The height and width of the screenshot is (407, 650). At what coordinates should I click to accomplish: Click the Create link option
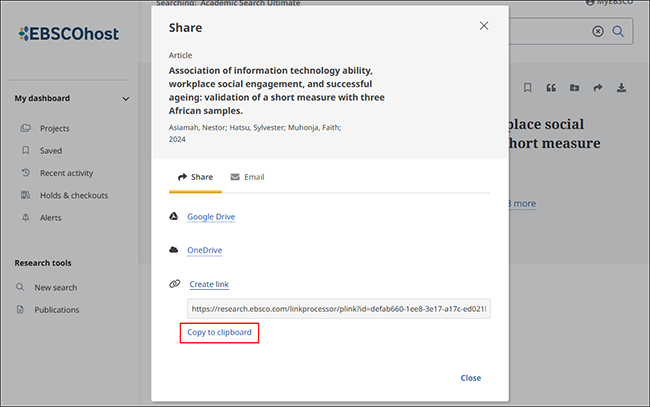click(x=209, y=284)
